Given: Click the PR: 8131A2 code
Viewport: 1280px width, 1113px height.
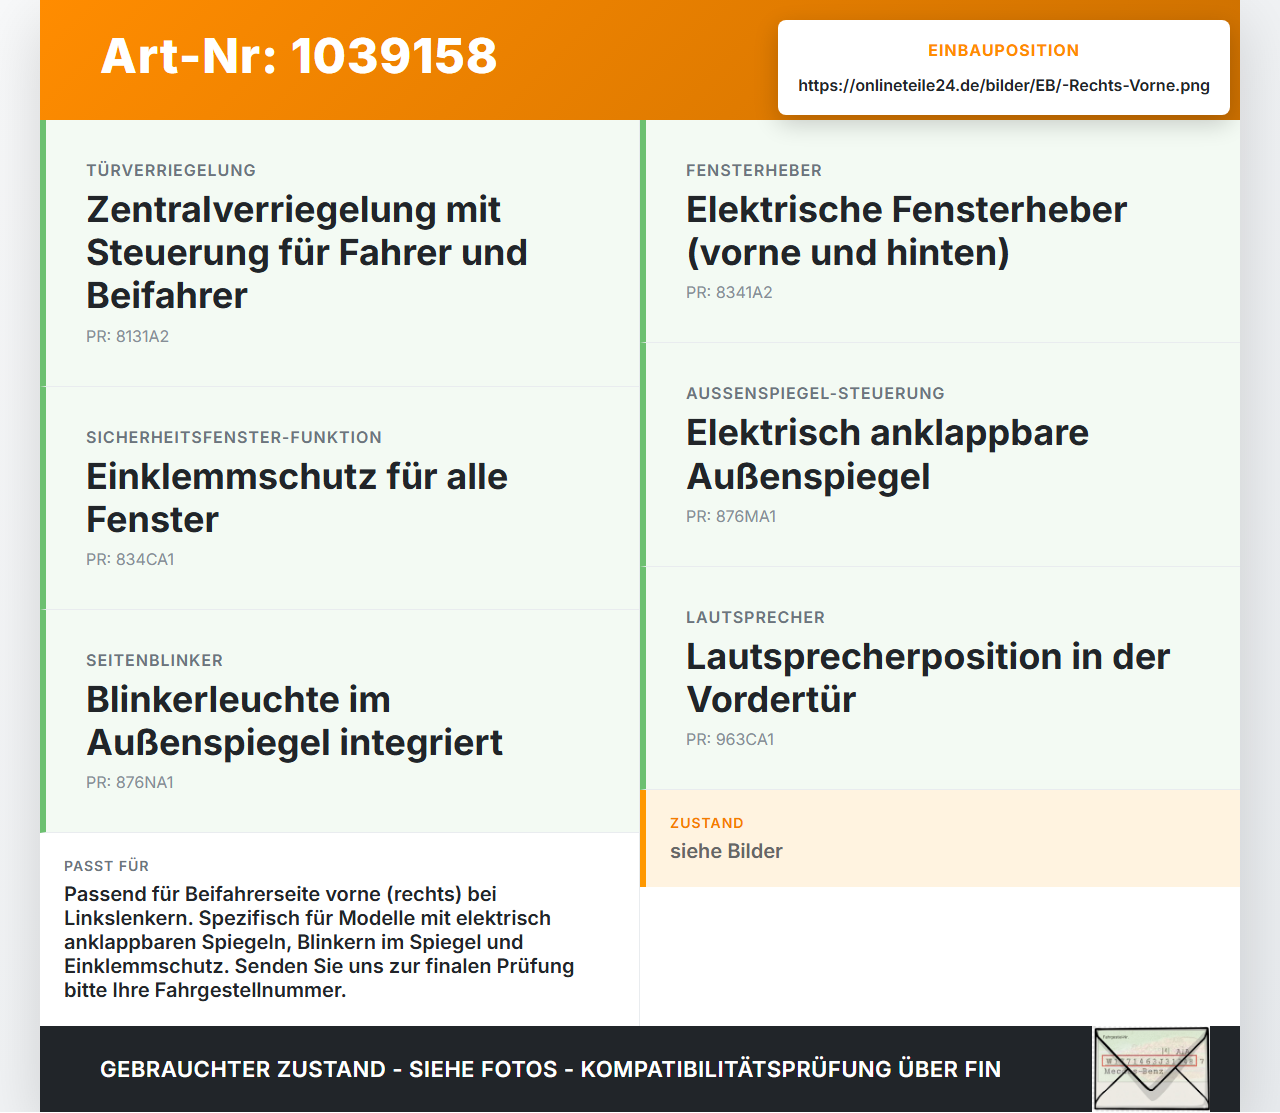Looking at the screenshot, I should tap(127, 336).
